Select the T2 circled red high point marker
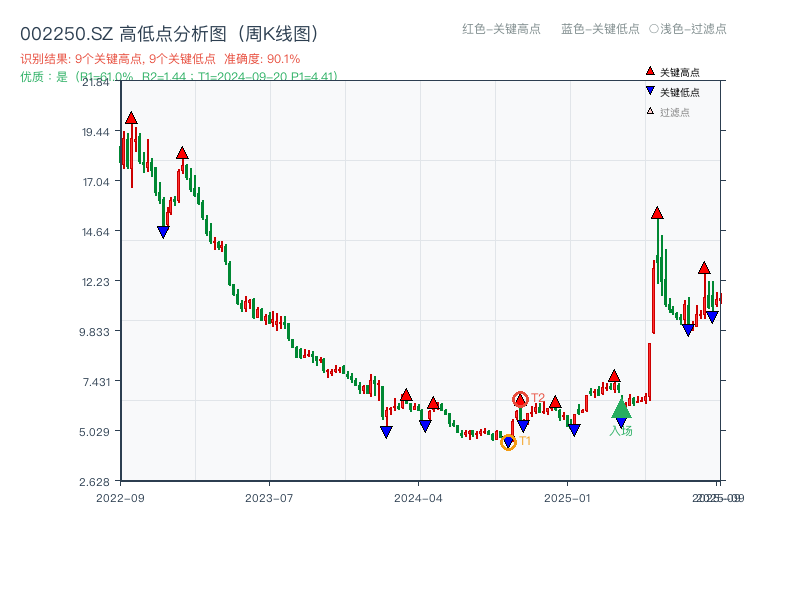 (x=521, y=397)
